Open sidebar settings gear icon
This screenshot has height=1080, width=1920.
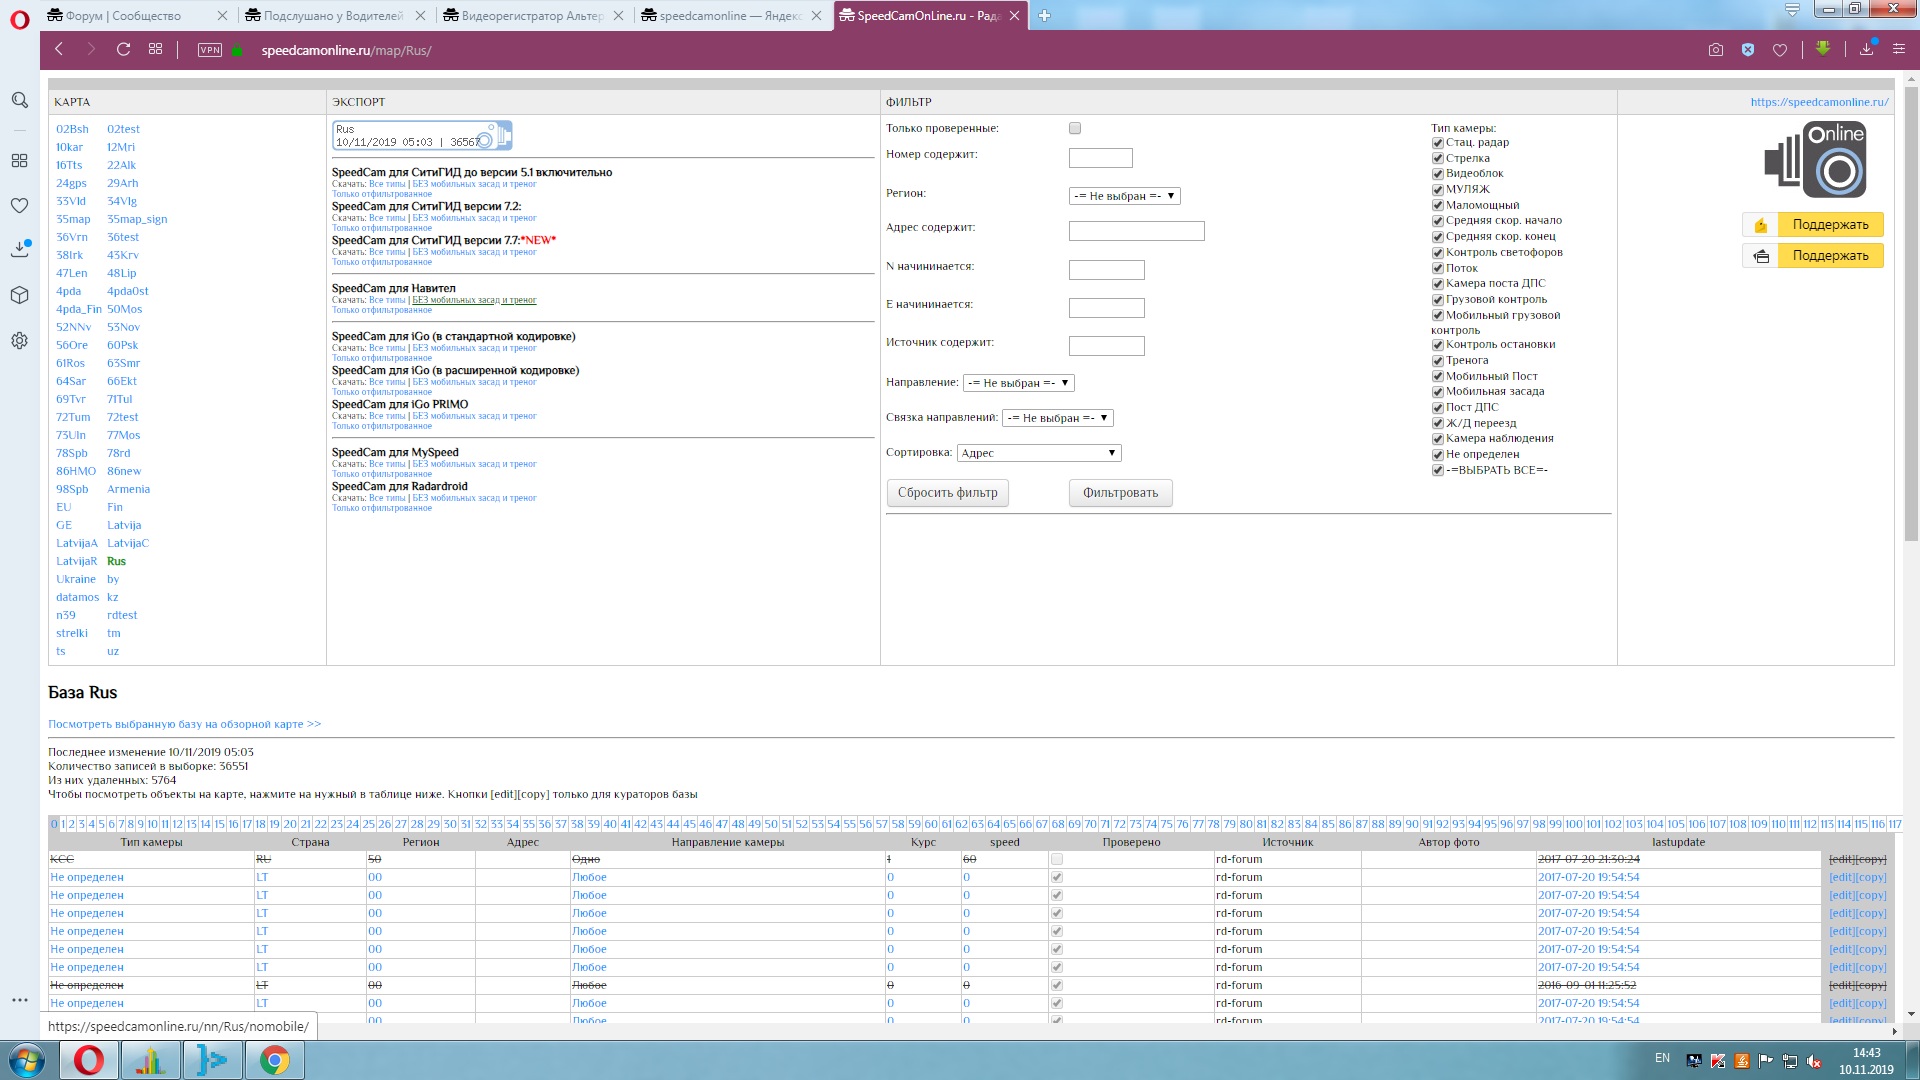[19, 341]
